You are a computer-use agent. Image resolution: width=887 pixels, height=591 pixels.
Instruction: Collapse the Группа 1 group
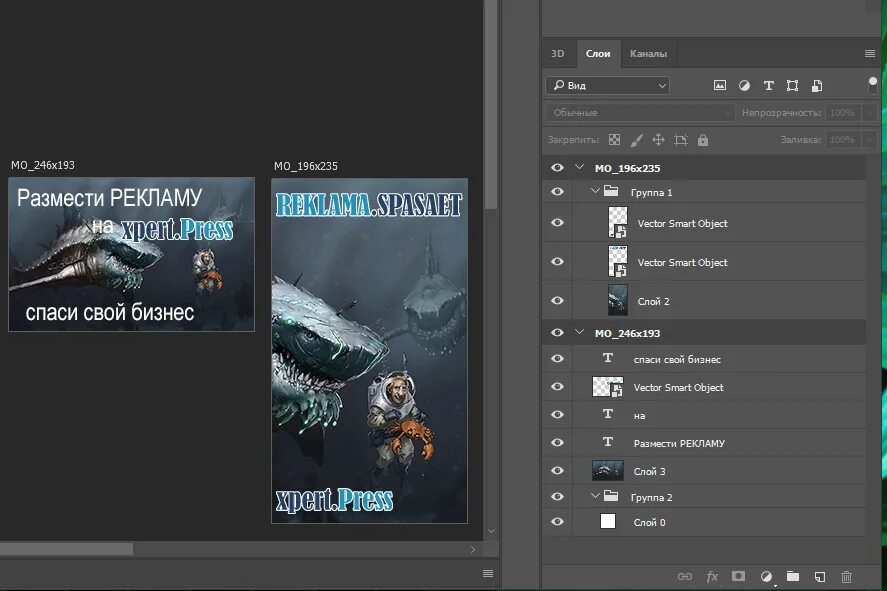[x=595, y=191]
